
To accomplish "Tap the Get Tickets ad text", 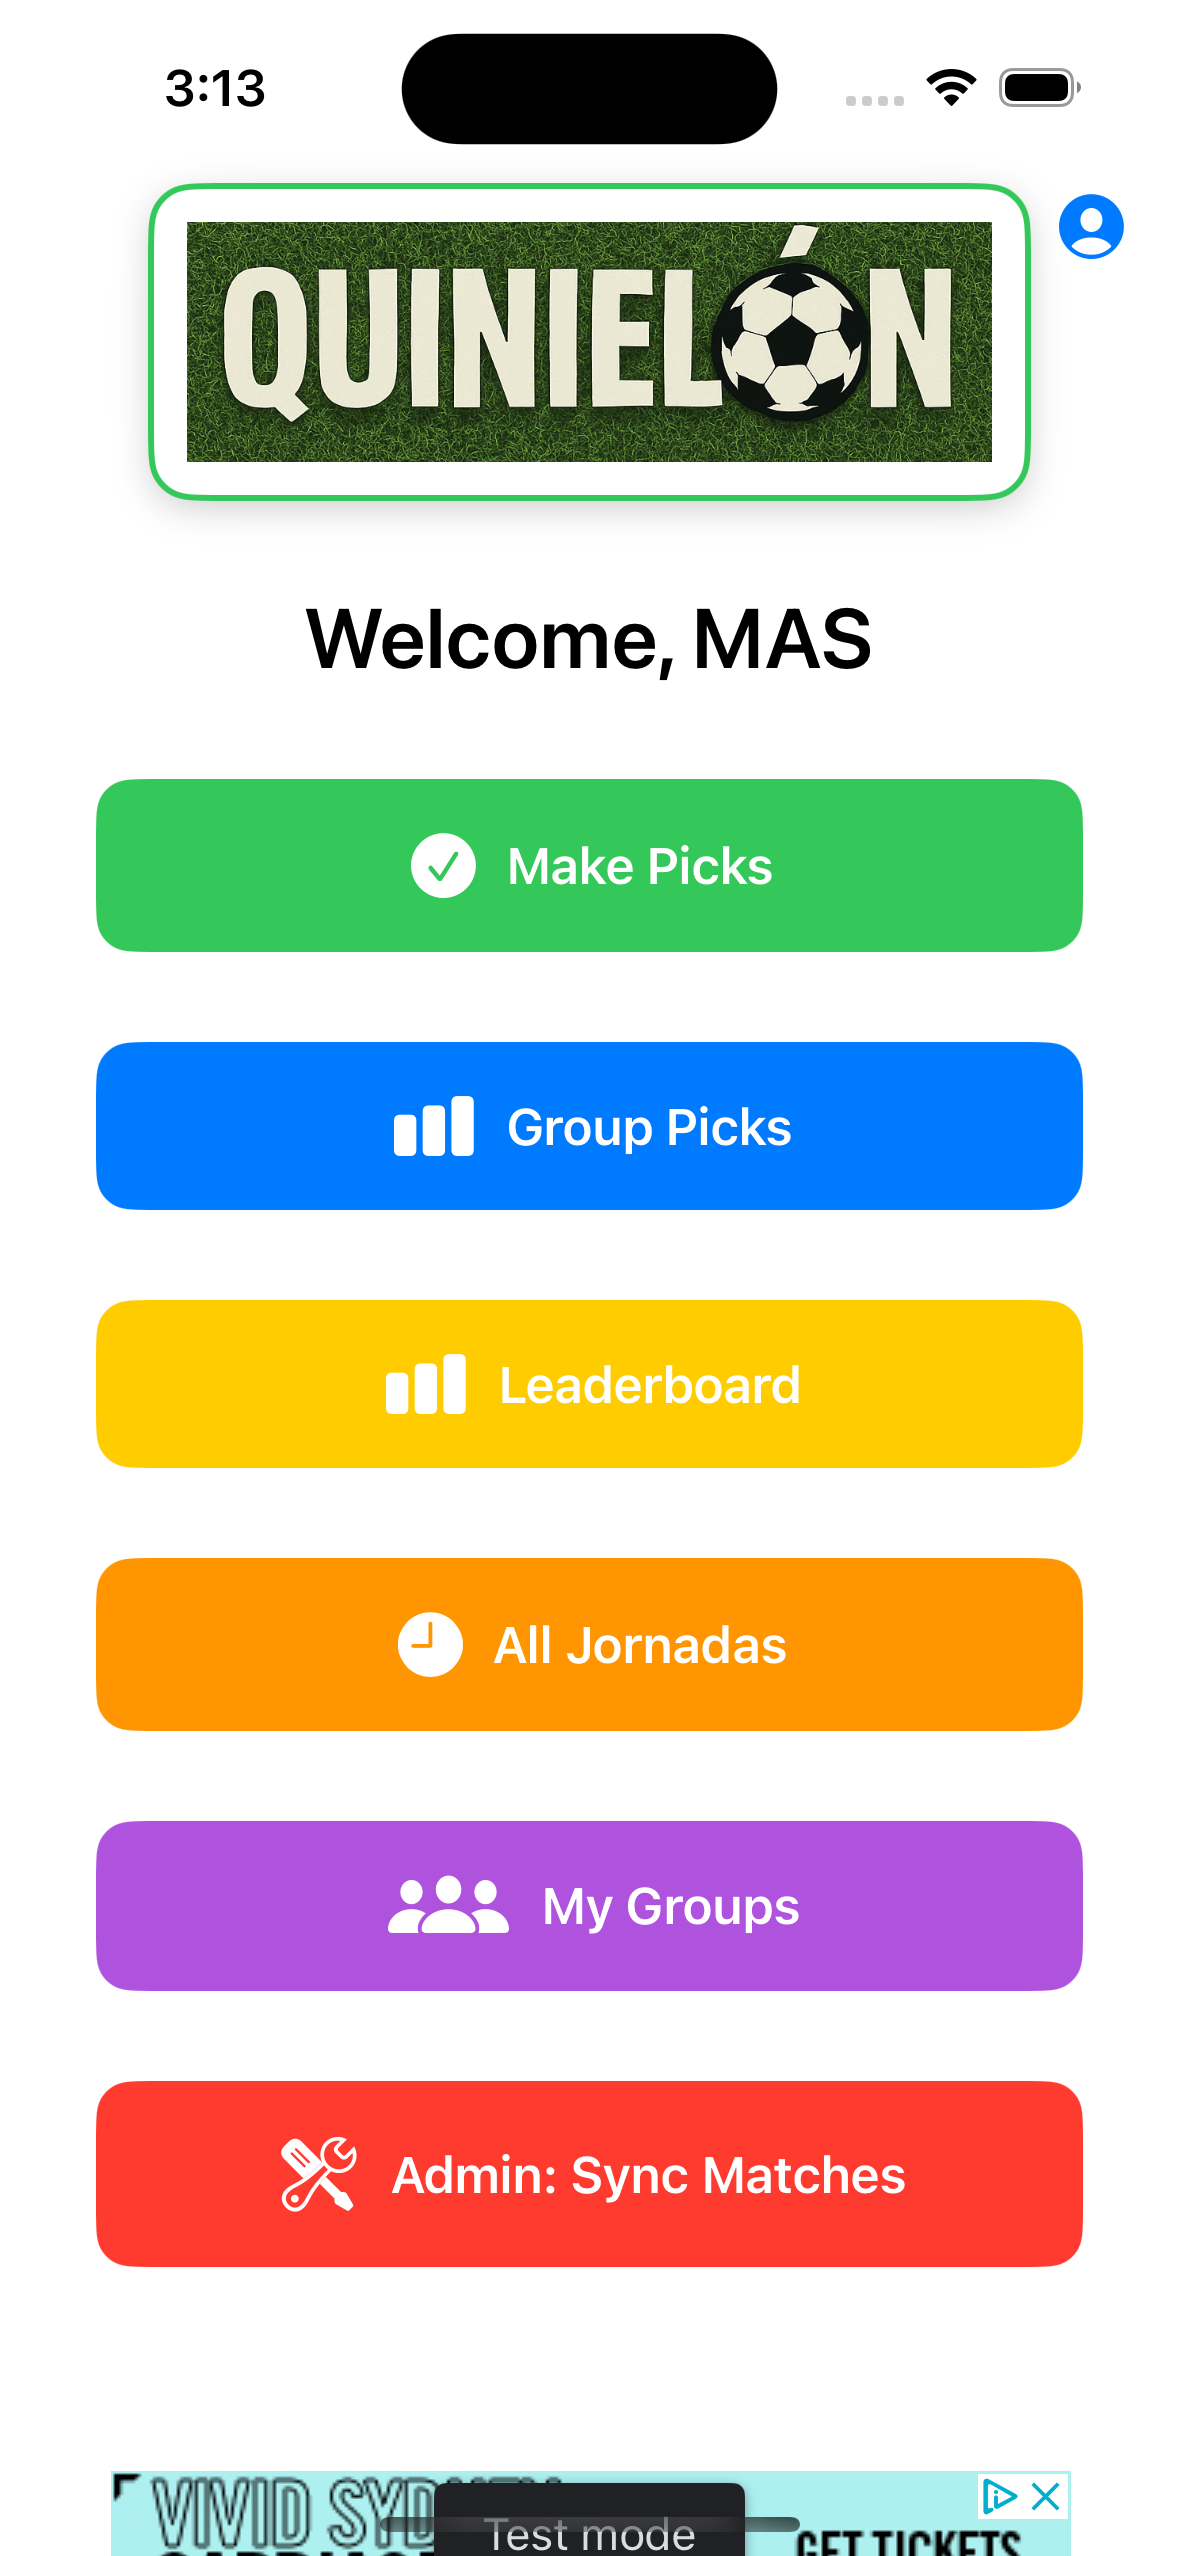I will coord(908,2541).
